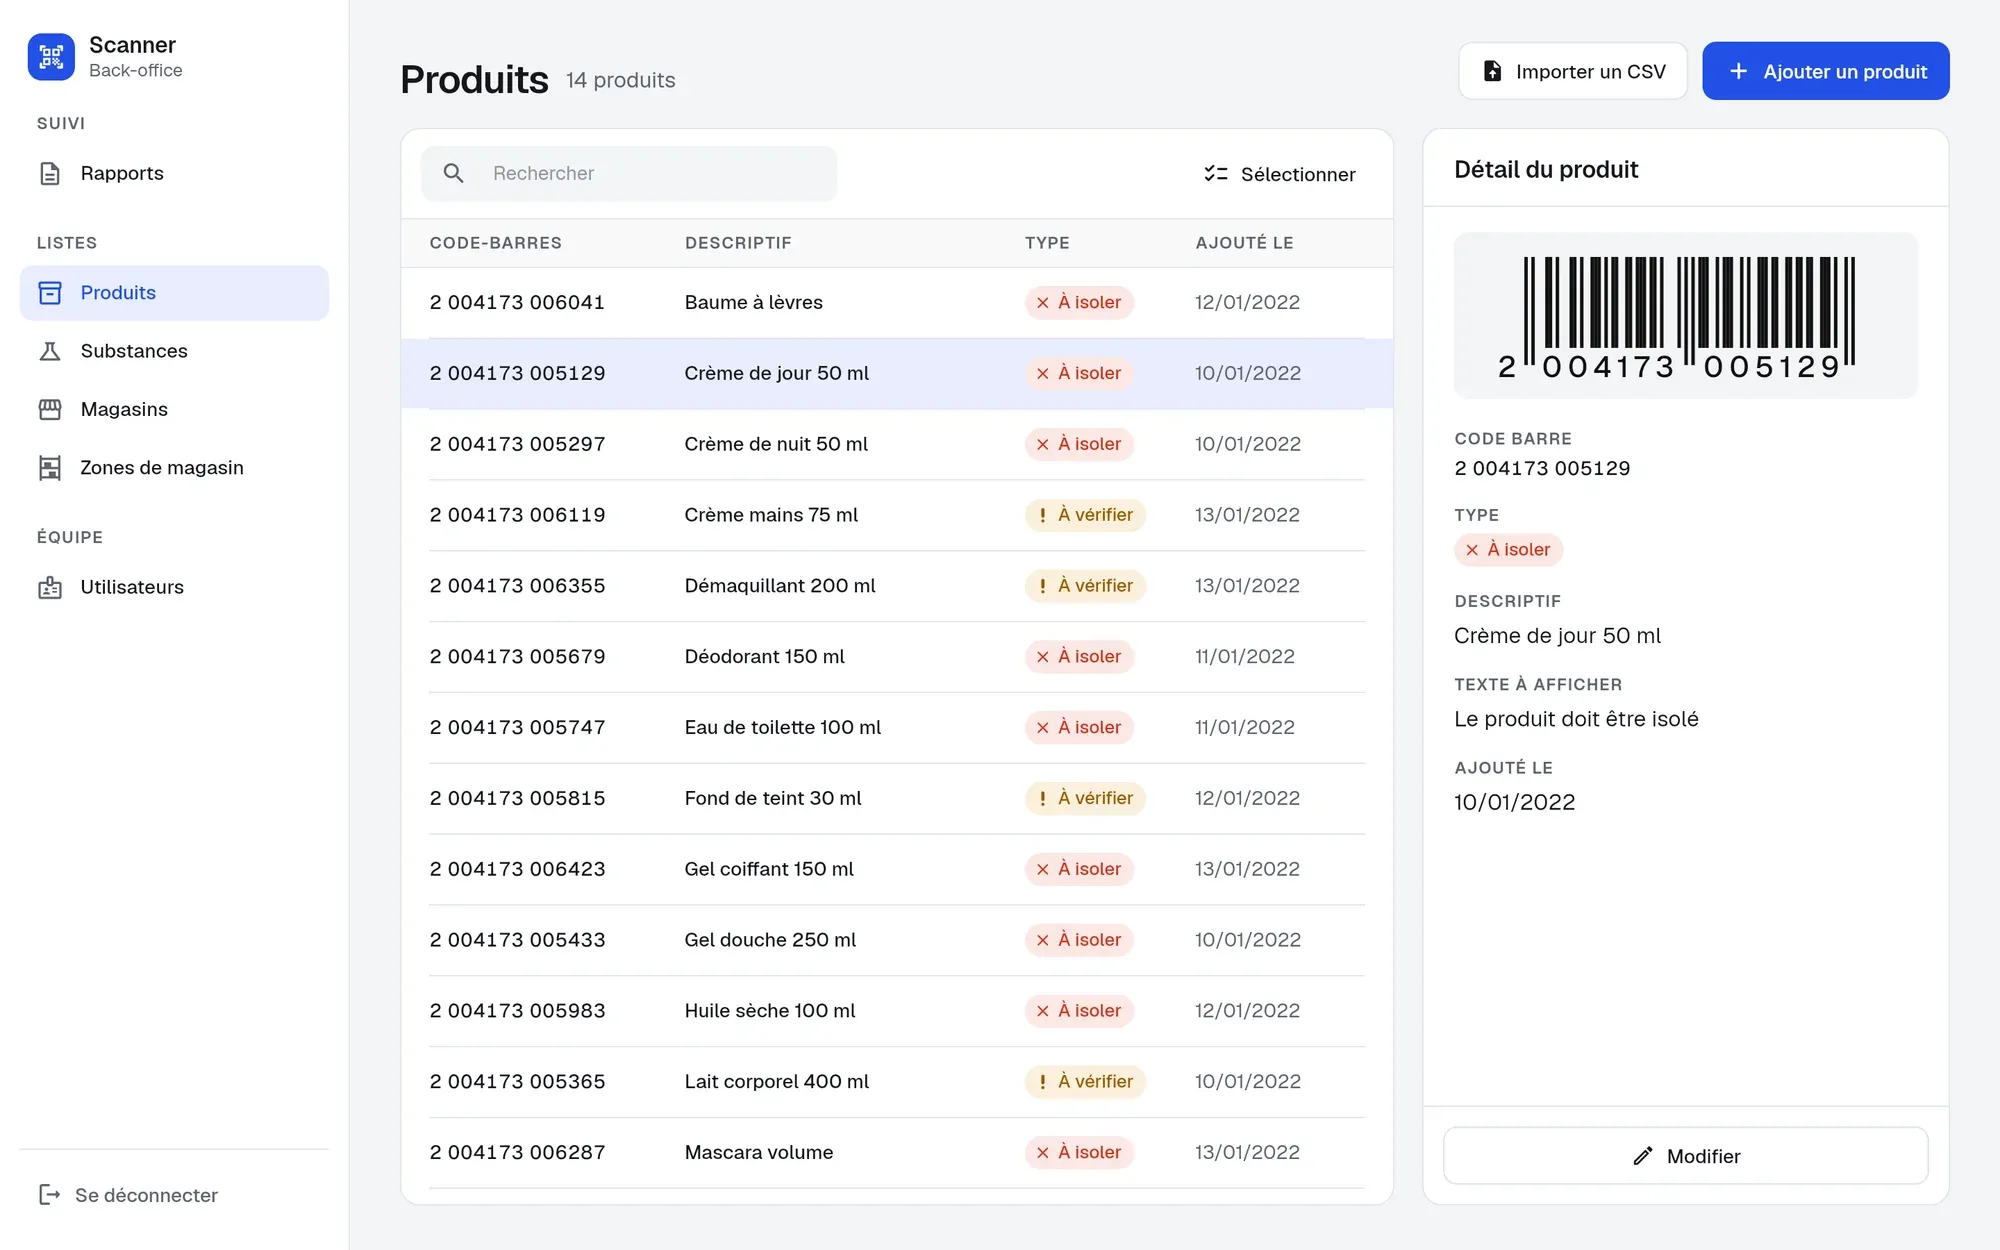Click the pencil icon on Modifier
The image size is (2000, 1250).
pyautogui.click(x=1643, y=1156)
